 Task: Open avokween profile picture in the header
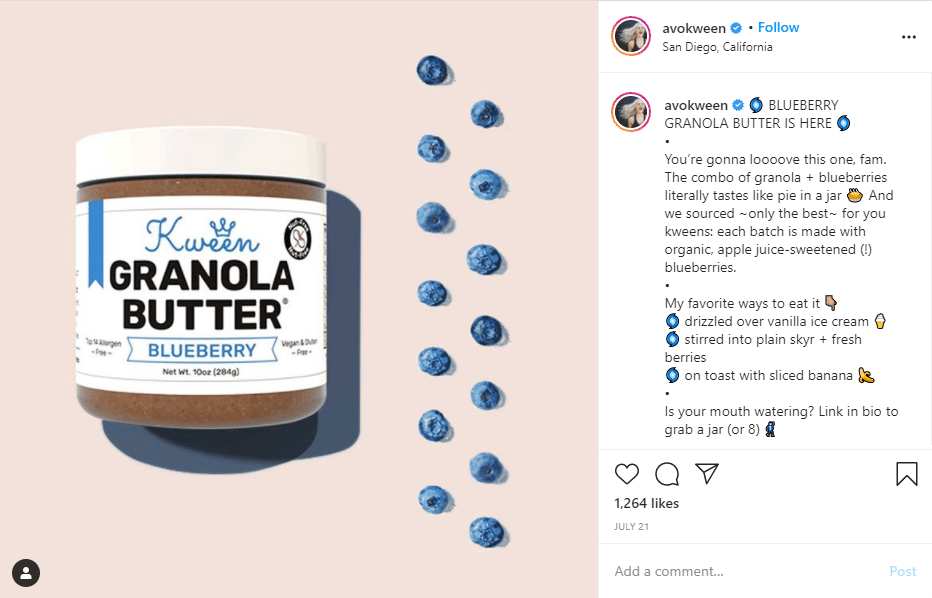(x=631, y=36)
